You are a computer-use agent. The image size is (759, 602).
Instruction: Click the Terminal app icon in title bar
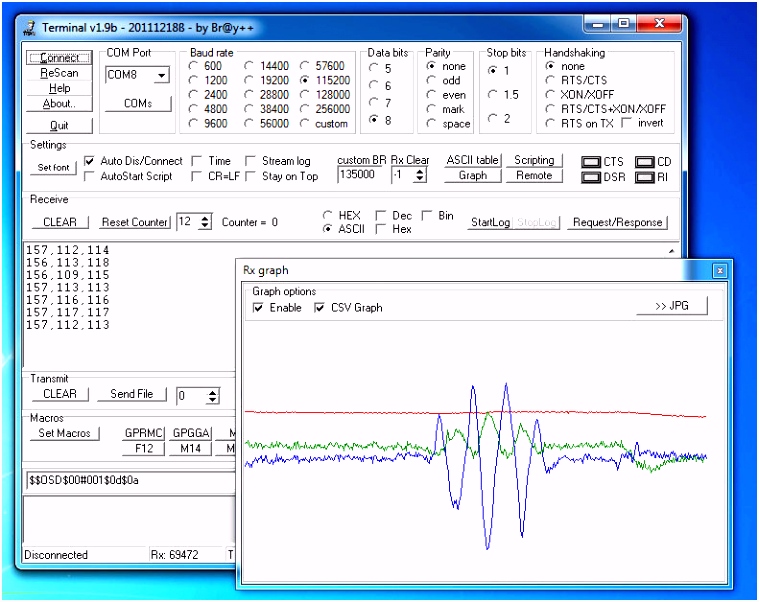click(30, 28)
